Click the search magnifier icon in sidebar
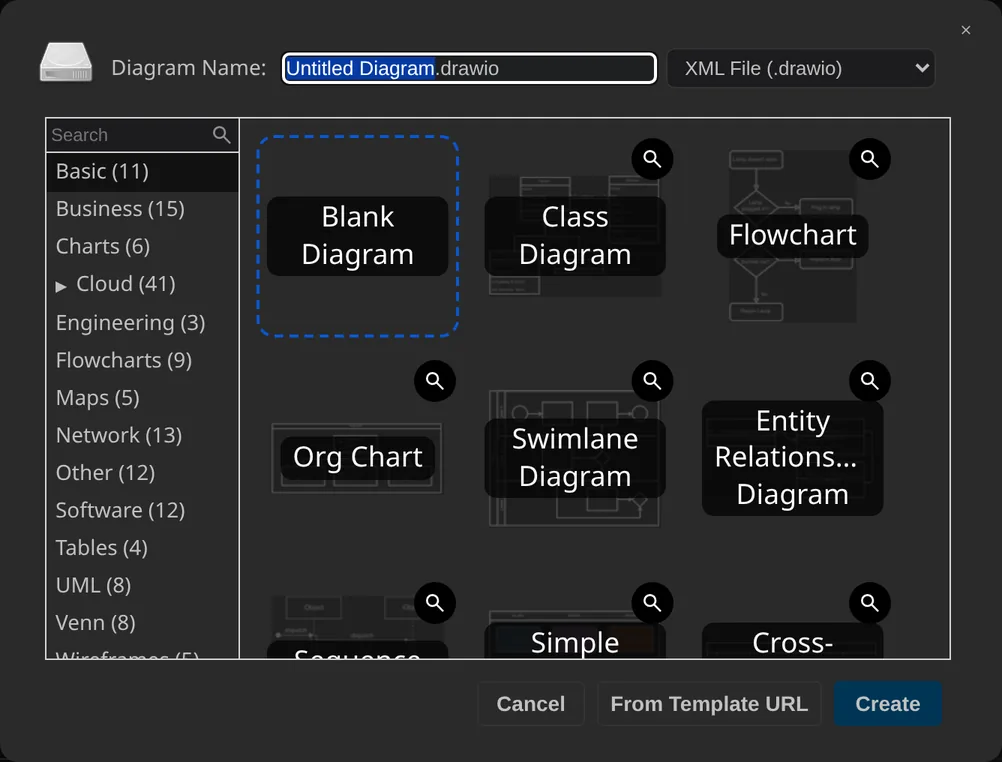The image size is (1002, 762). (x=221, y=135)
